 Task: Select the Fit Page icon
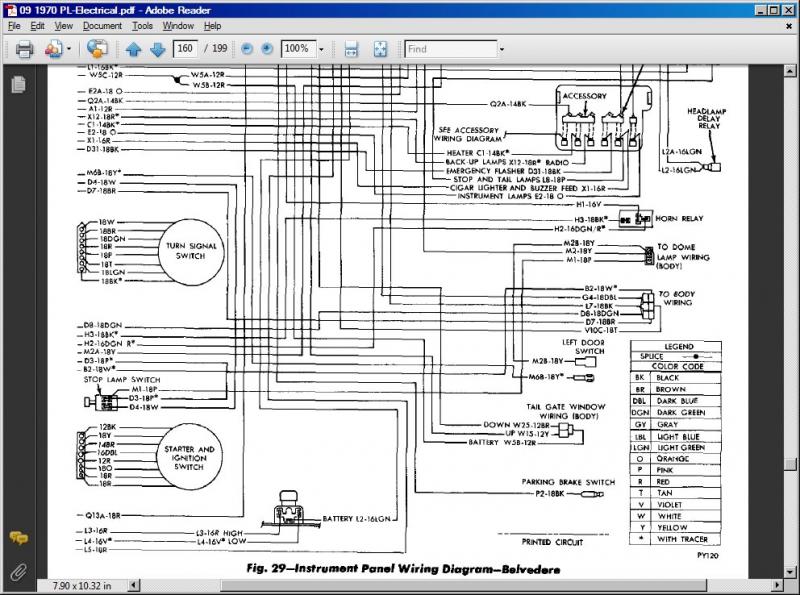(x=380, y=49)
